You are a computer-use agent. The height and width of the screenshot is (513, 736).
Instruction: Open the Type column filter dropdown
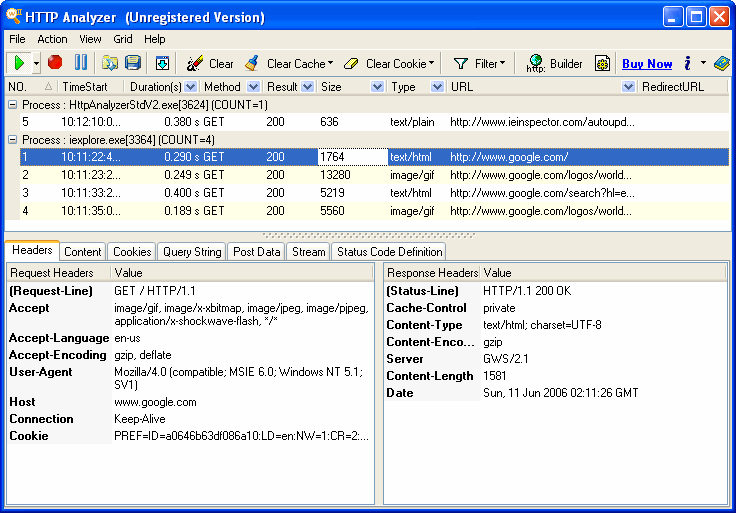[x=437, y=87]
